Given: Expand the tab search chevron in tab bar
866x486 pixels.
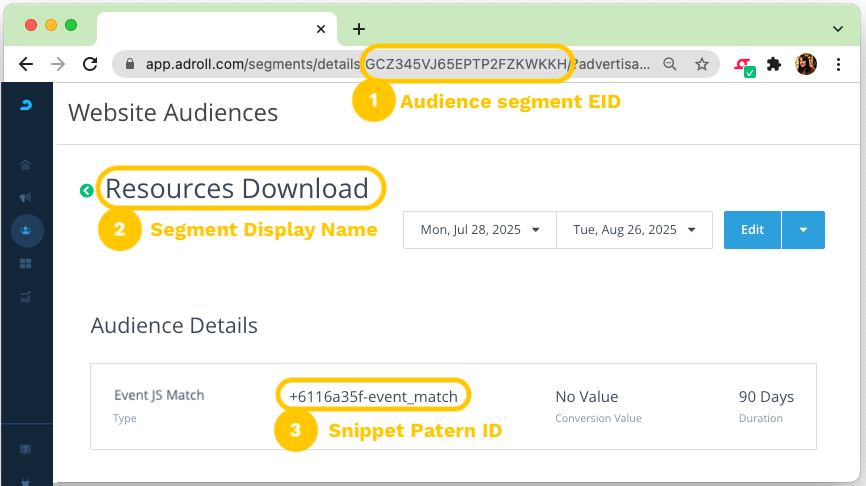Looking at the screenshot, I should [x=838, y=28].
